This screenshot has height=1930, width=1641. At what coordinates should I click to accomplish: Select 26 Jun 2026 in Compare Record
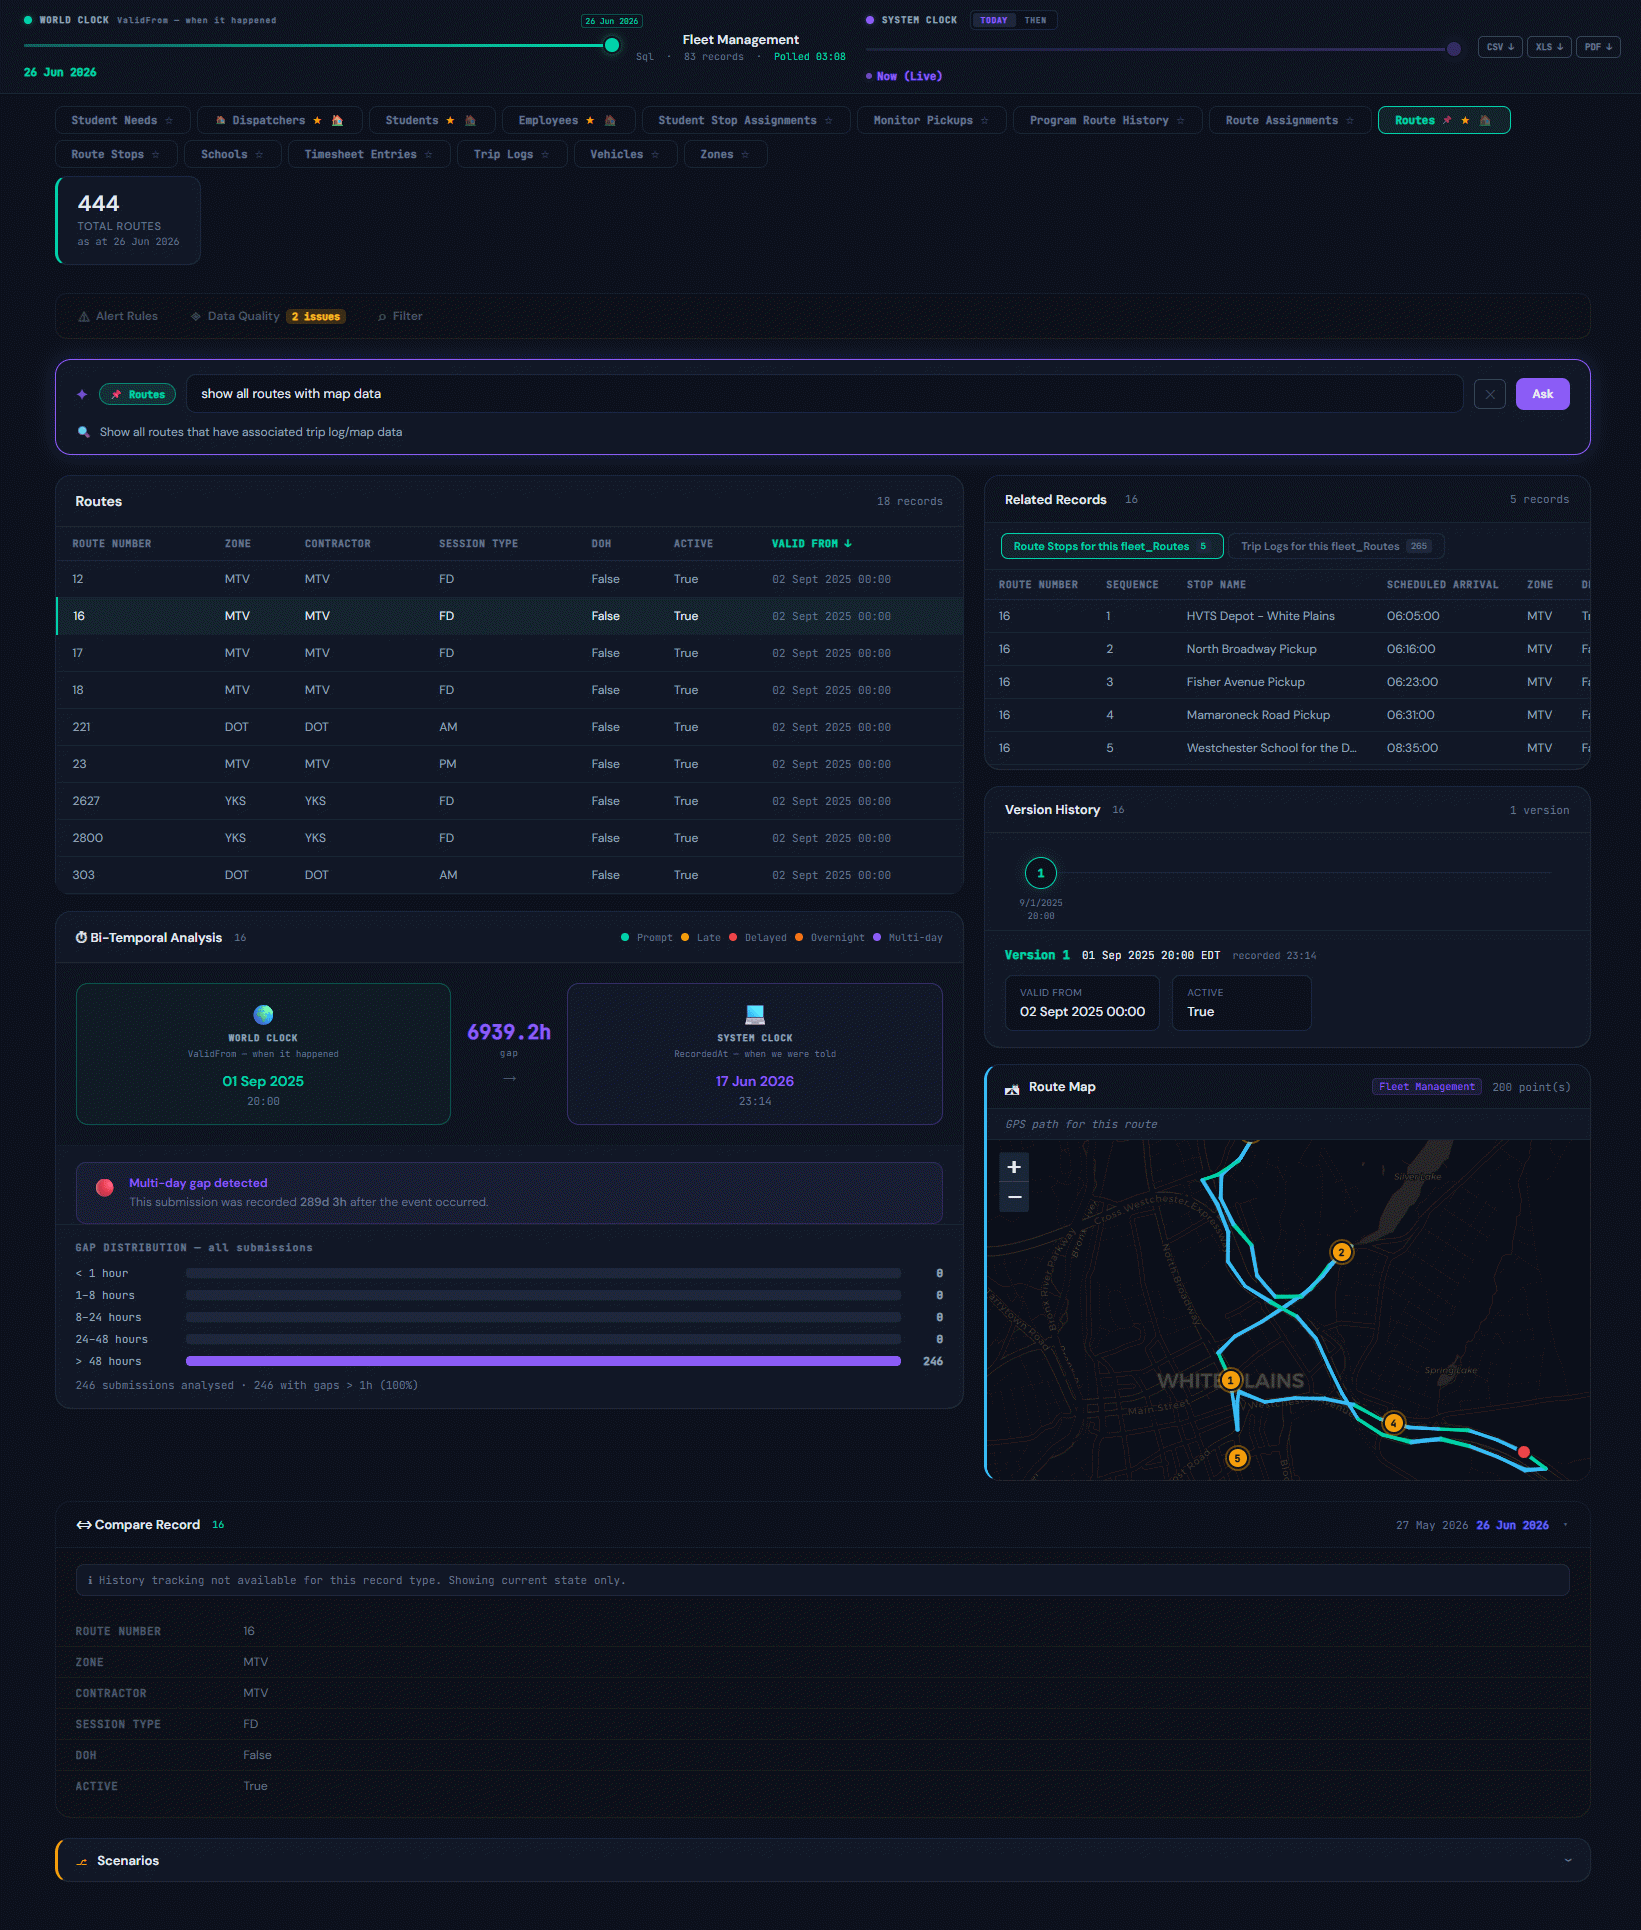1512,1526
